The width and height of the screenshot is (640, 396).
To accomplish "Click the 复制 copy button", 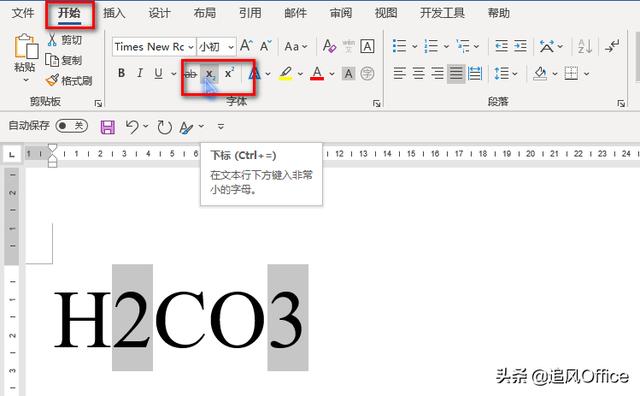I will point(64,60).
